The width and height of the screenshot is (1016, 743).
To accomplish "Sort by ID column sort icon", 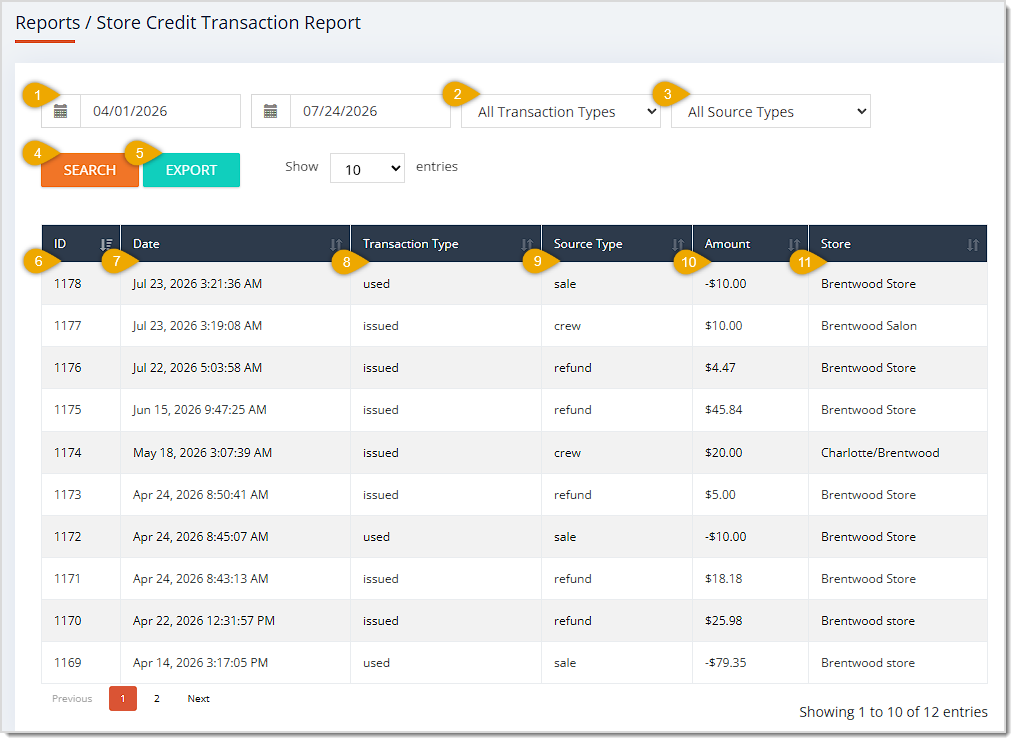I will click(106, 245).
